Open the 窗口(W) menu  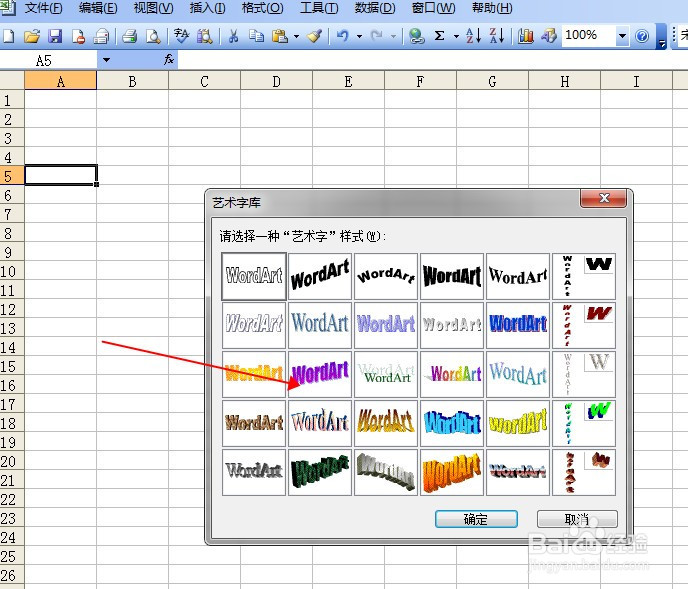434,8
